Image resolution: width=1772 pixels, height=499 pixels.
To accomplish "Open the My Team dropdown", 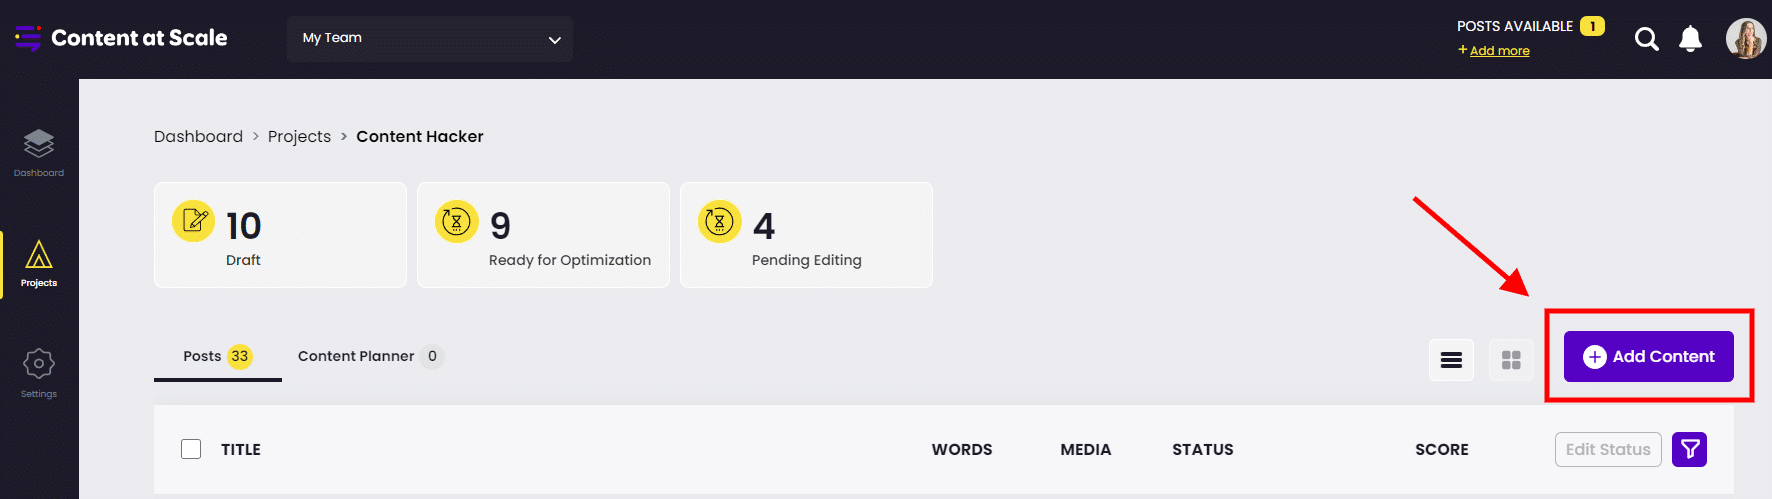I will (430, 39).
